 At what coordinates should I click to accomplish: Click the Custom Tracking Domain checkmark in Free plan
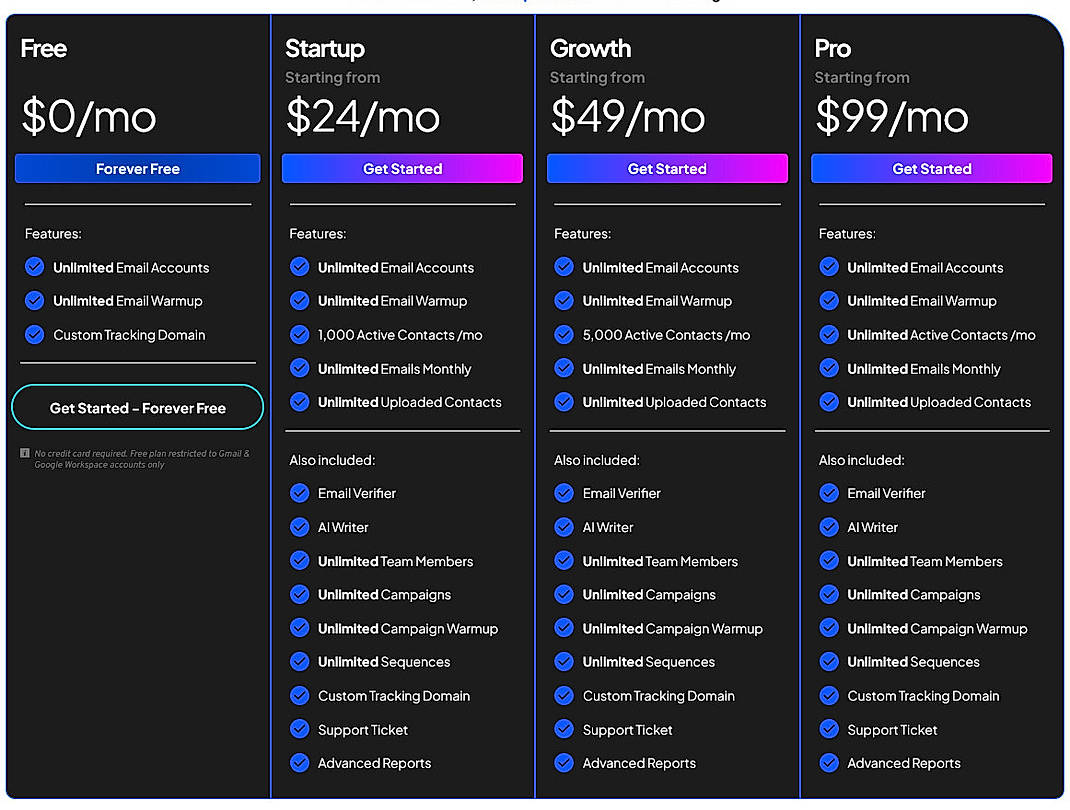pyautogui.click(x=34, y=334)
